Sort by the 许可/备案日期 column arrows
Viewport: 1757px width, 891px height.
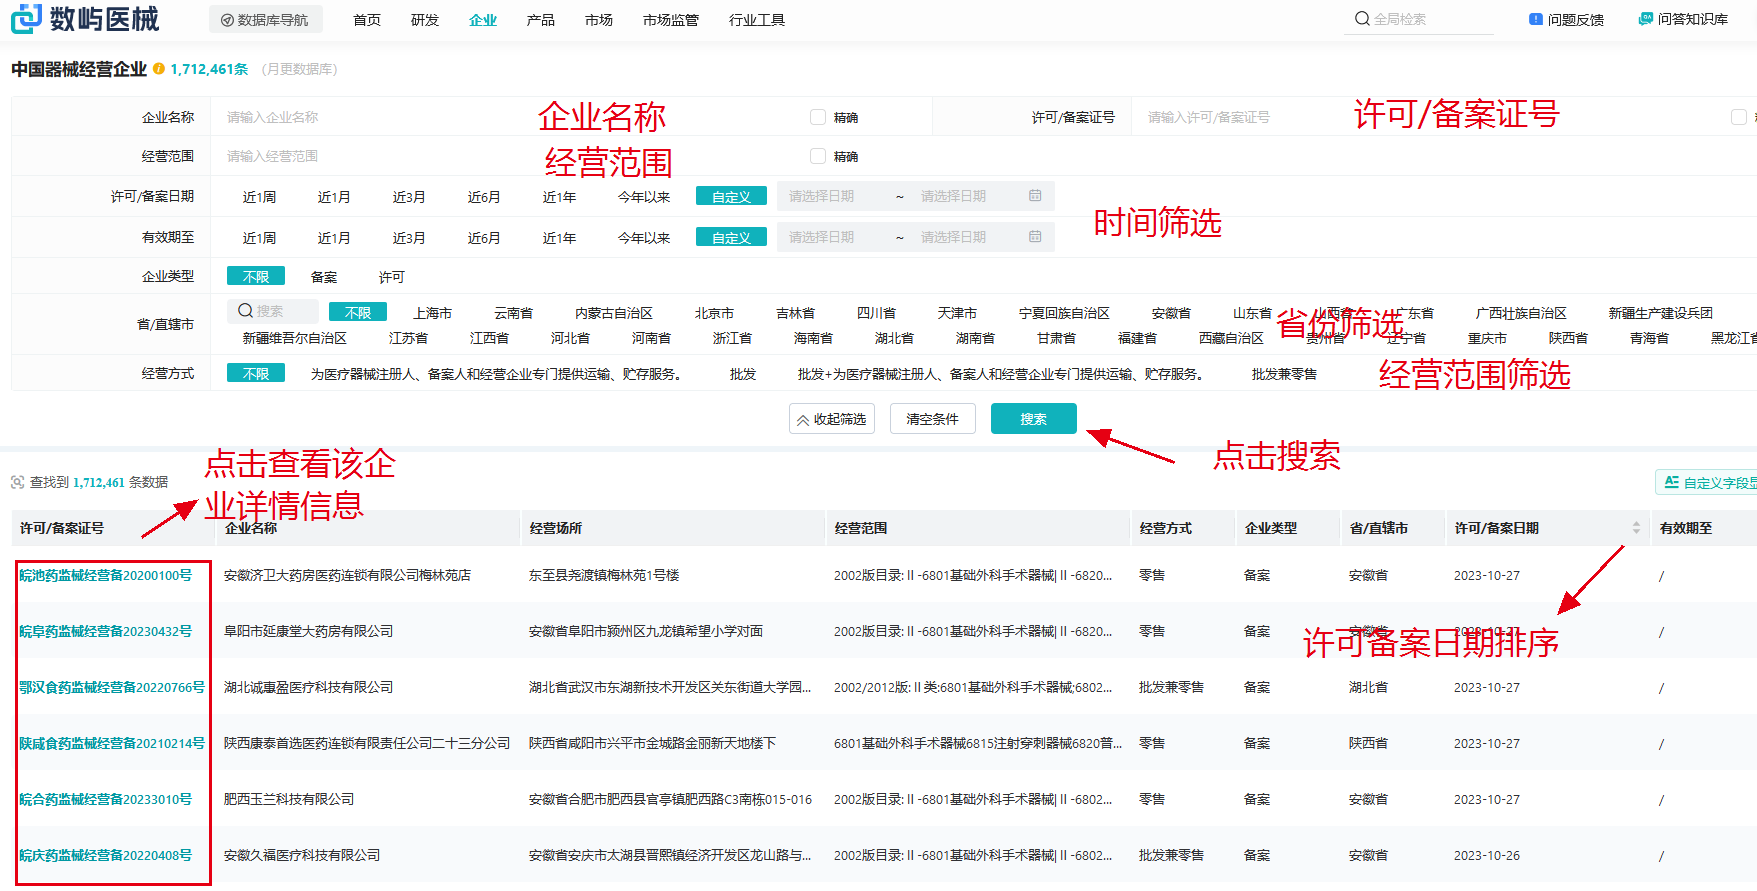1636,528
